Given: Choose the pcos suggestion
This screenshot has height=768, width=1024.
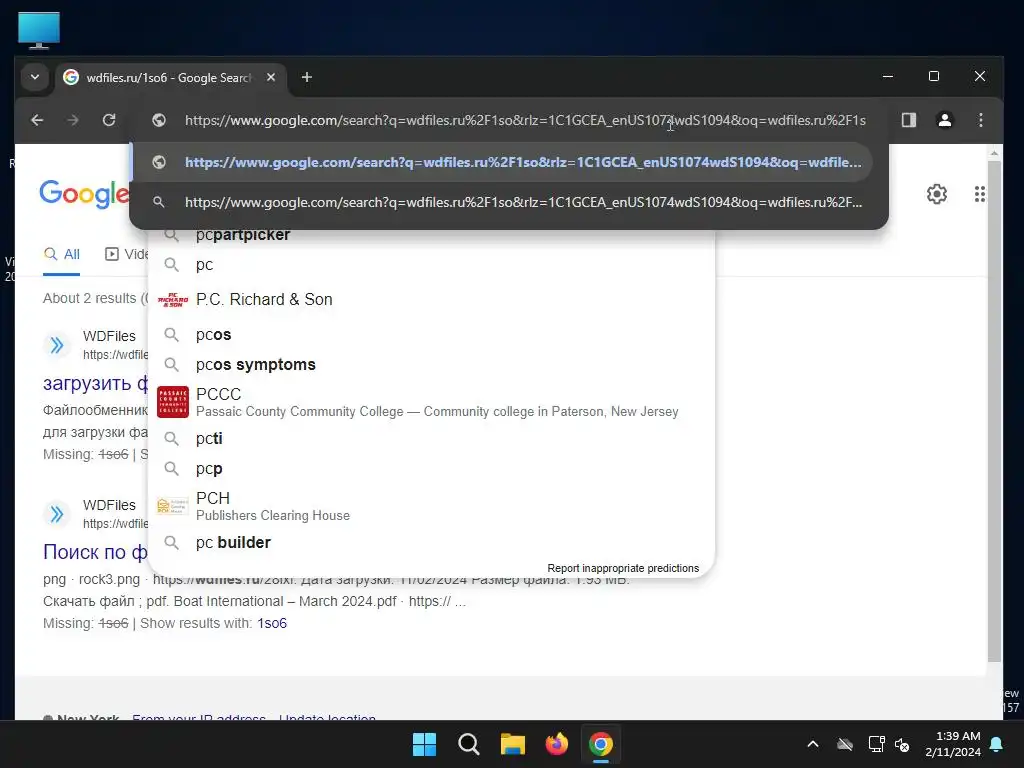Looking at the screenshot, I should click(x=431, y=334).
